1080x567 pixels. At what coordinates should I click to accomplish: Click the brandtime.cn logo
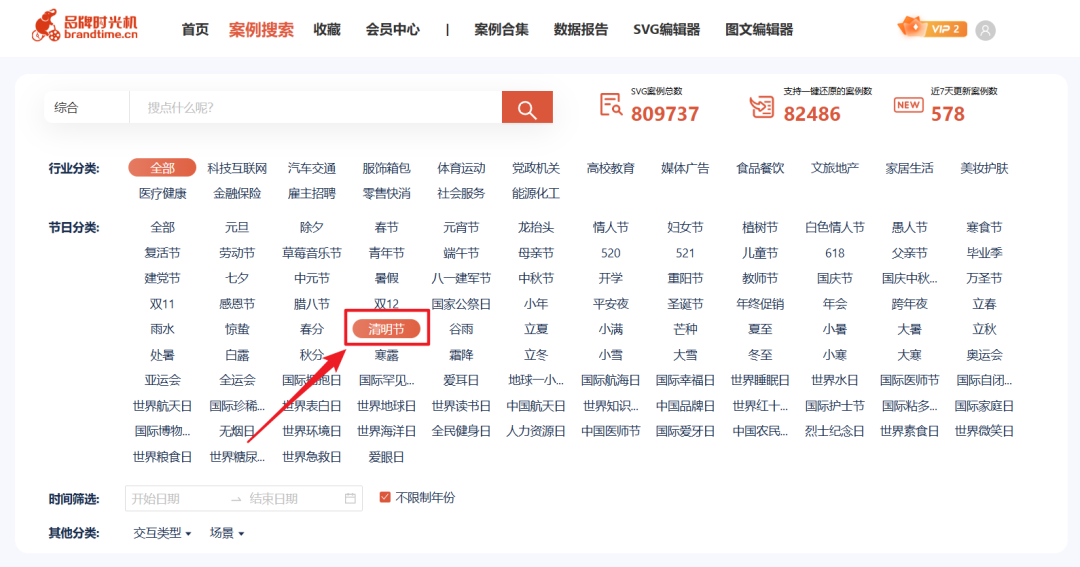(85, 26)
